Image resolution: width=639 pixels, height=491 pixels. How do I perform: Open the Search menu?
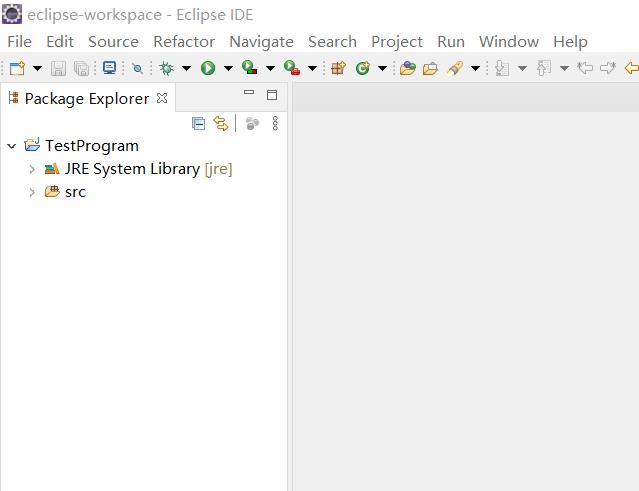[332, 42]
